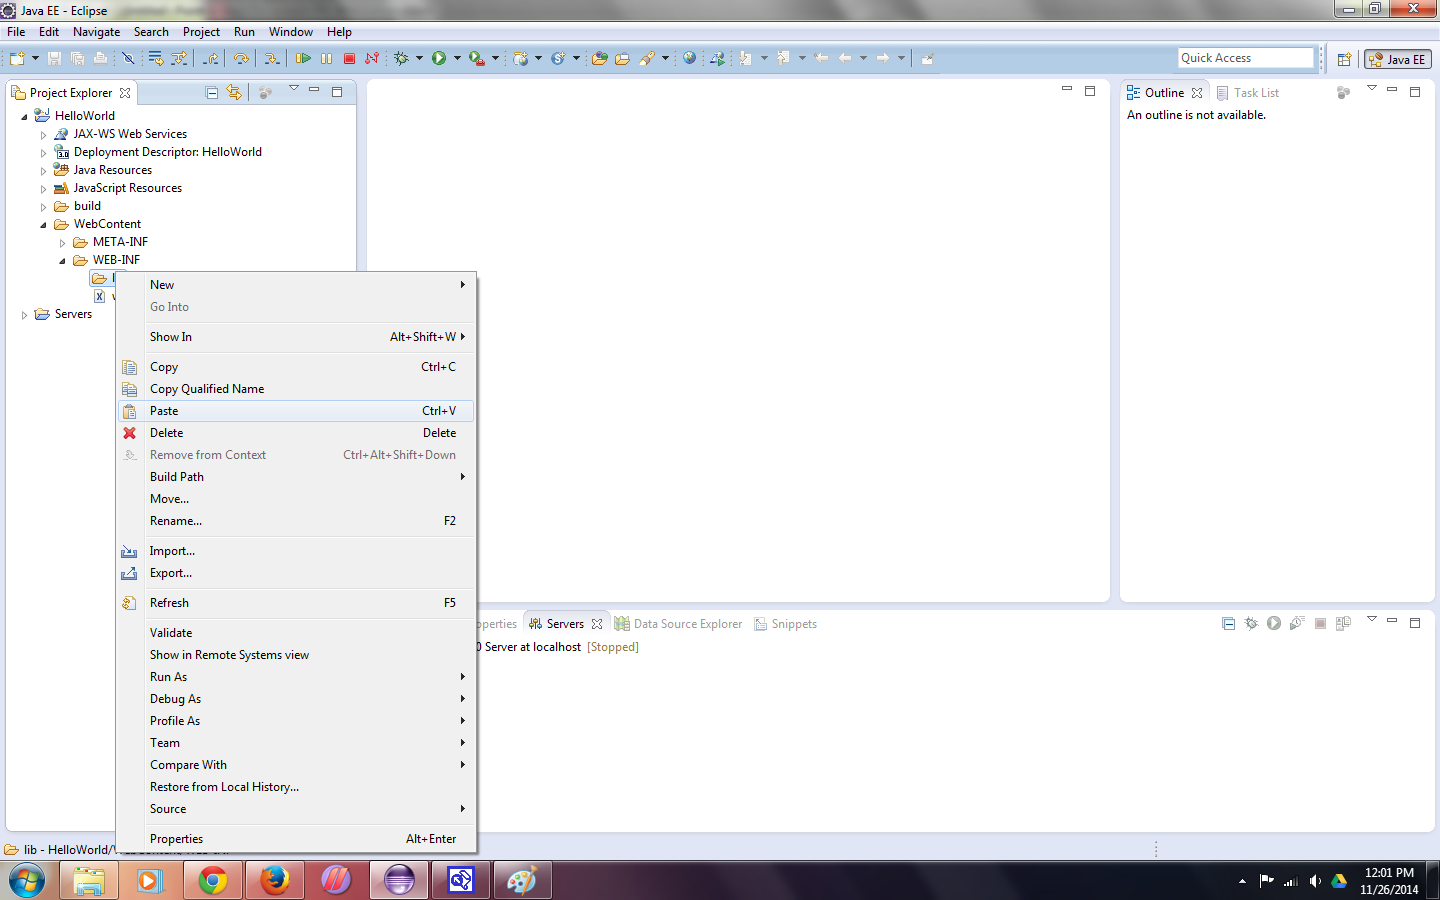This screenshot has width=1440, height=900.
Task: Minimize the editor area
Action: 1067,90
